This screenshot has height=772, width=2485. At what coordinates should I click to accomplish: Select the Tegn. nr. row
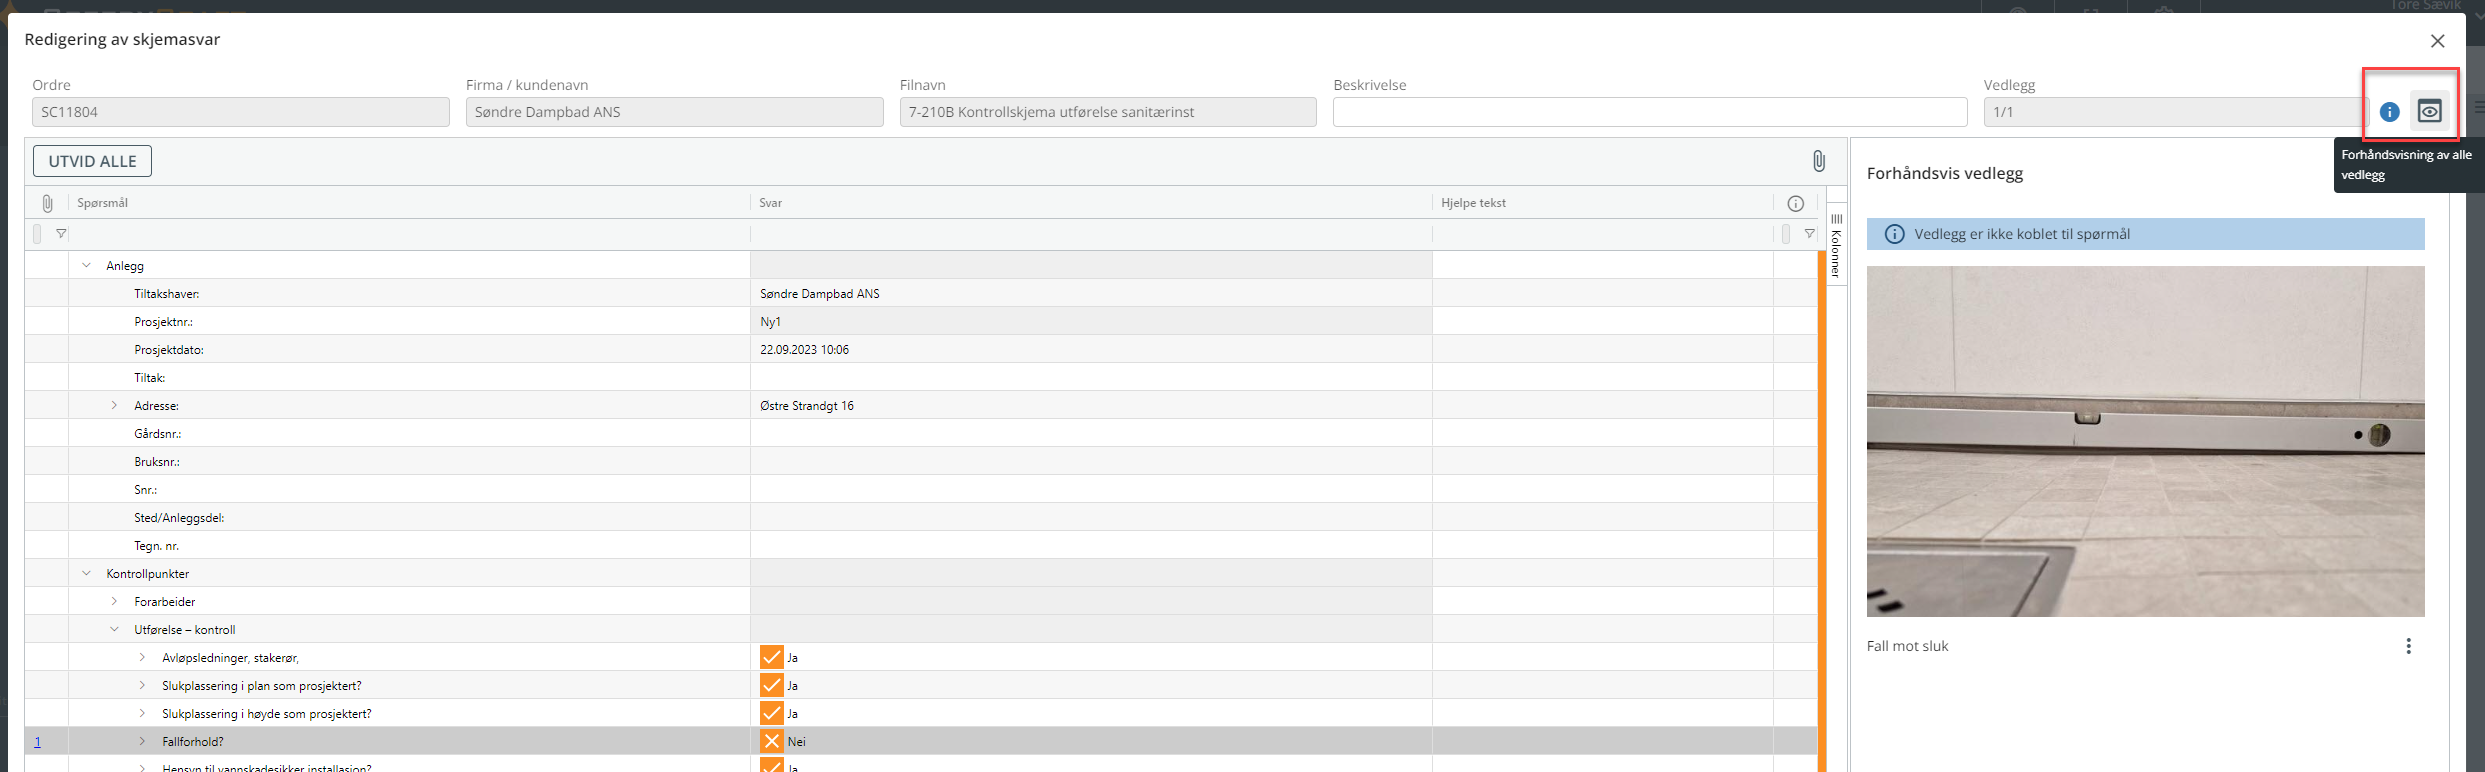click(x=921, y=545)
